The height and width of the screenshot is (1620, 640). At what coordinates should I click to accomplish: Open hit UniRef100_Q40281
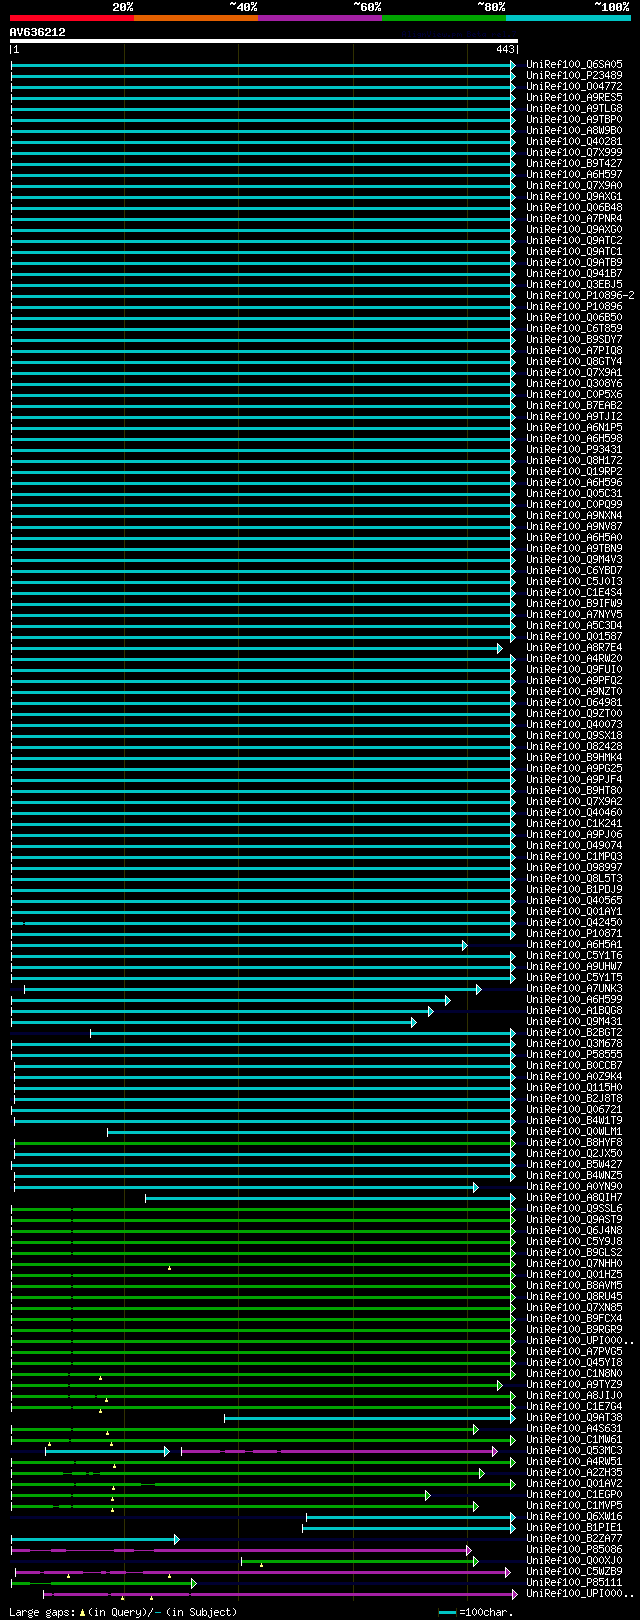[574, 142]
